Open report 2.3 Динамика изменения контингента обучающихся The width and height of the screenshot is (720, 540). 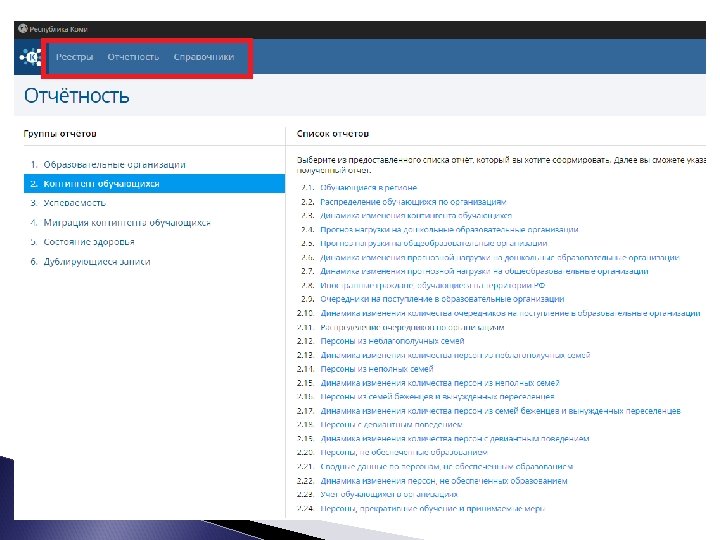click(x=416, y=215)
